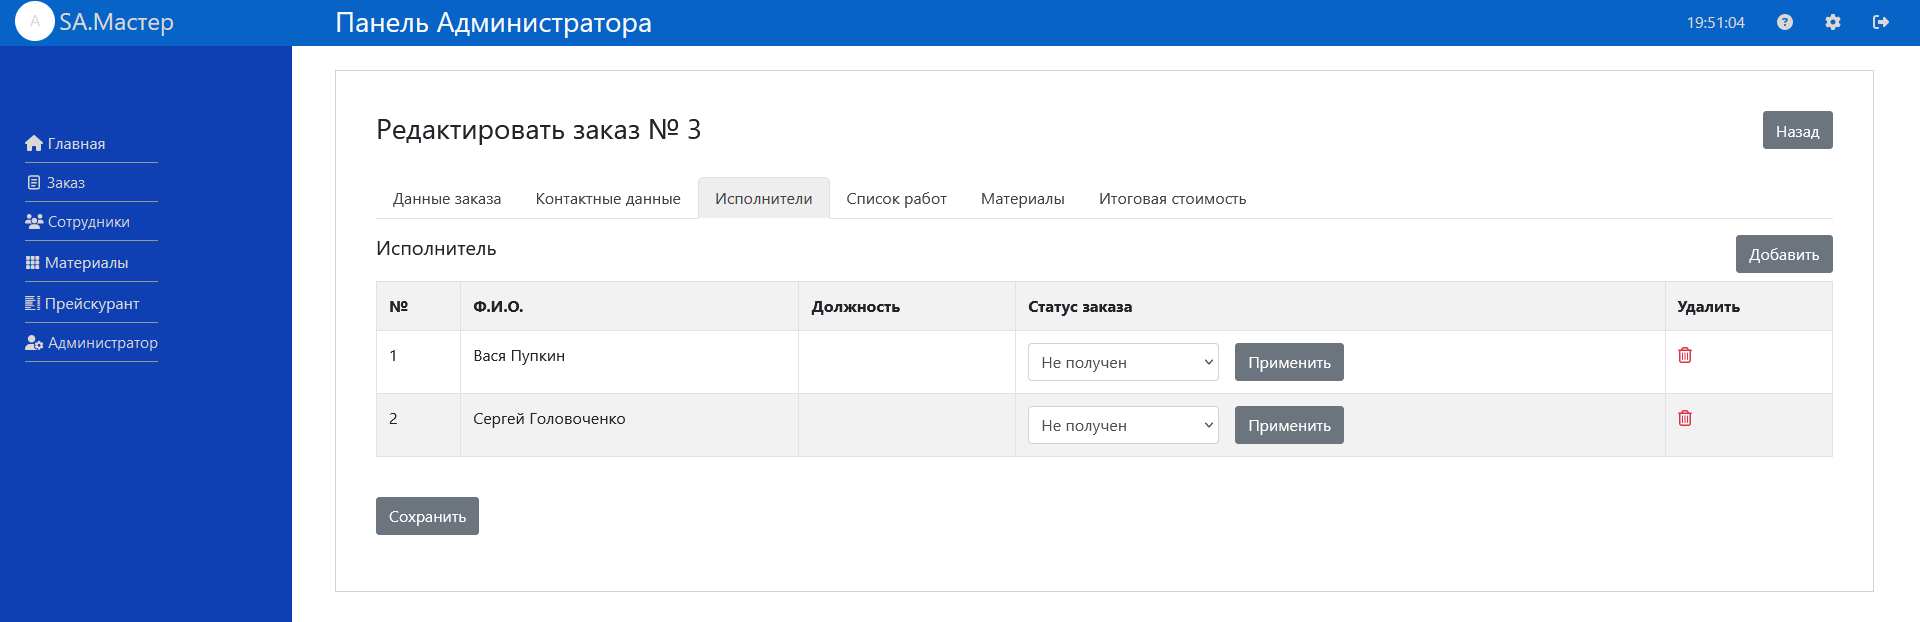This screenshot has width=1920, height=622.
Task: Open Заказ page in sidebar
Action: point(66,182)
